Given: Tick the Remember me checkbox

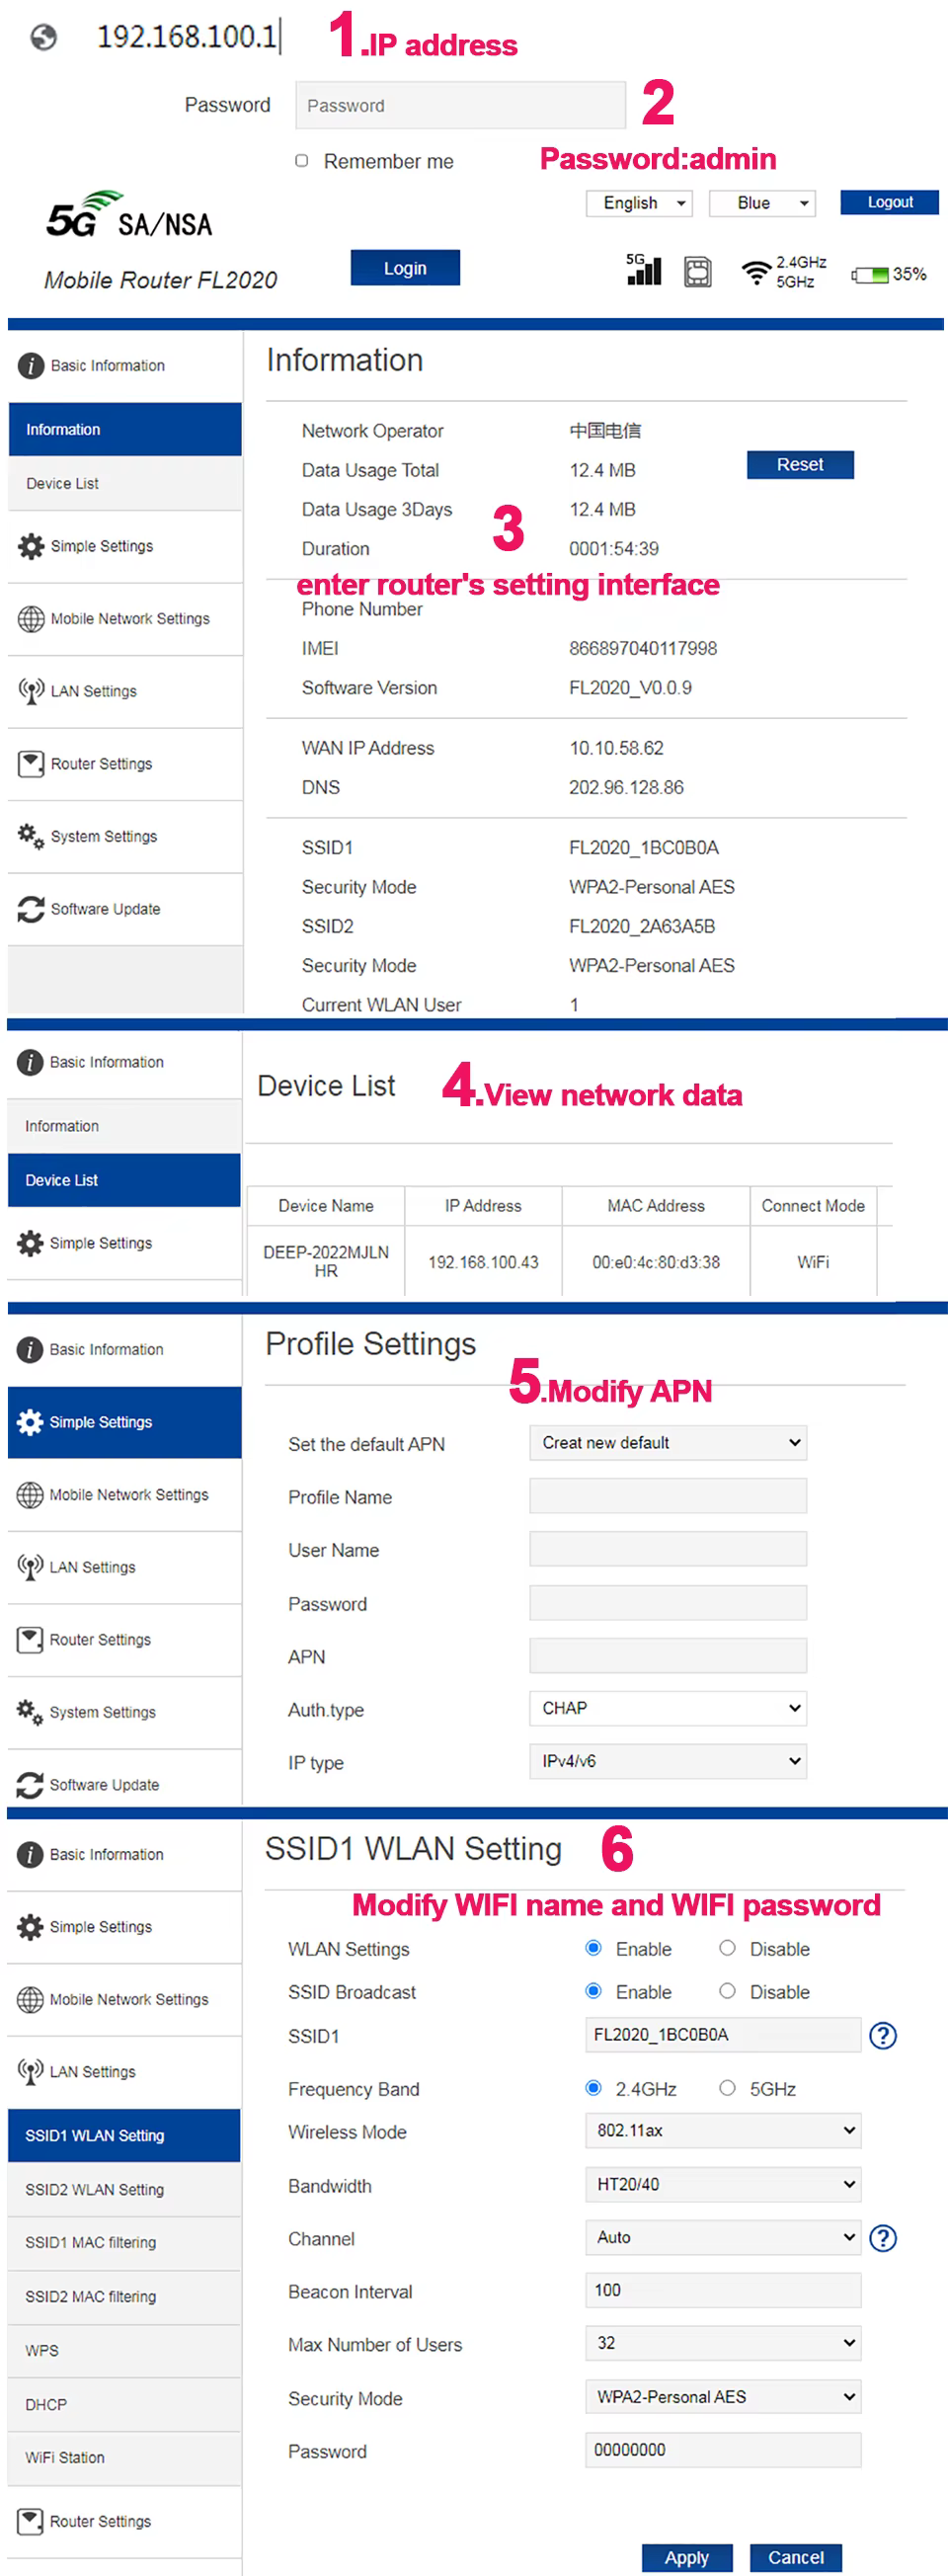Looking at the screenshot, I should click(x=302, y=161).
